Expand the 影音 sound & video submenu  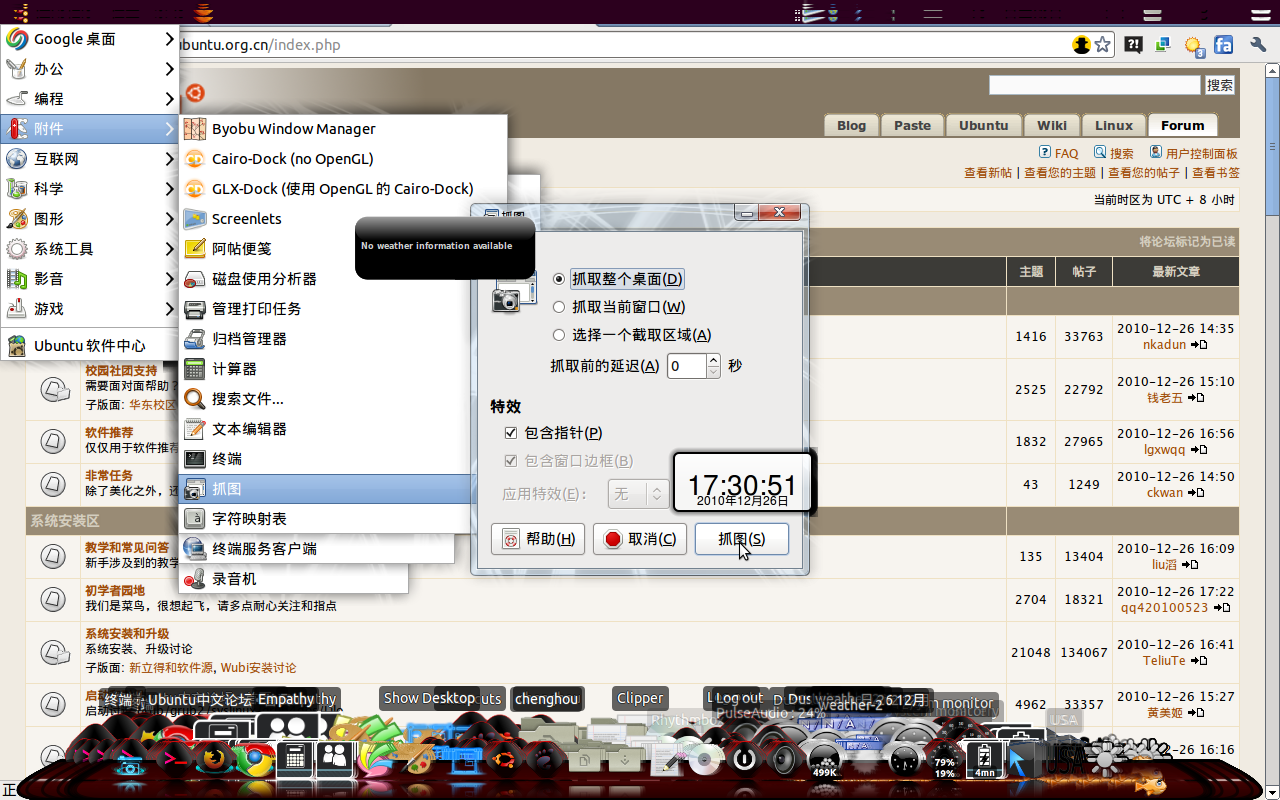click(x=90, y=279)
